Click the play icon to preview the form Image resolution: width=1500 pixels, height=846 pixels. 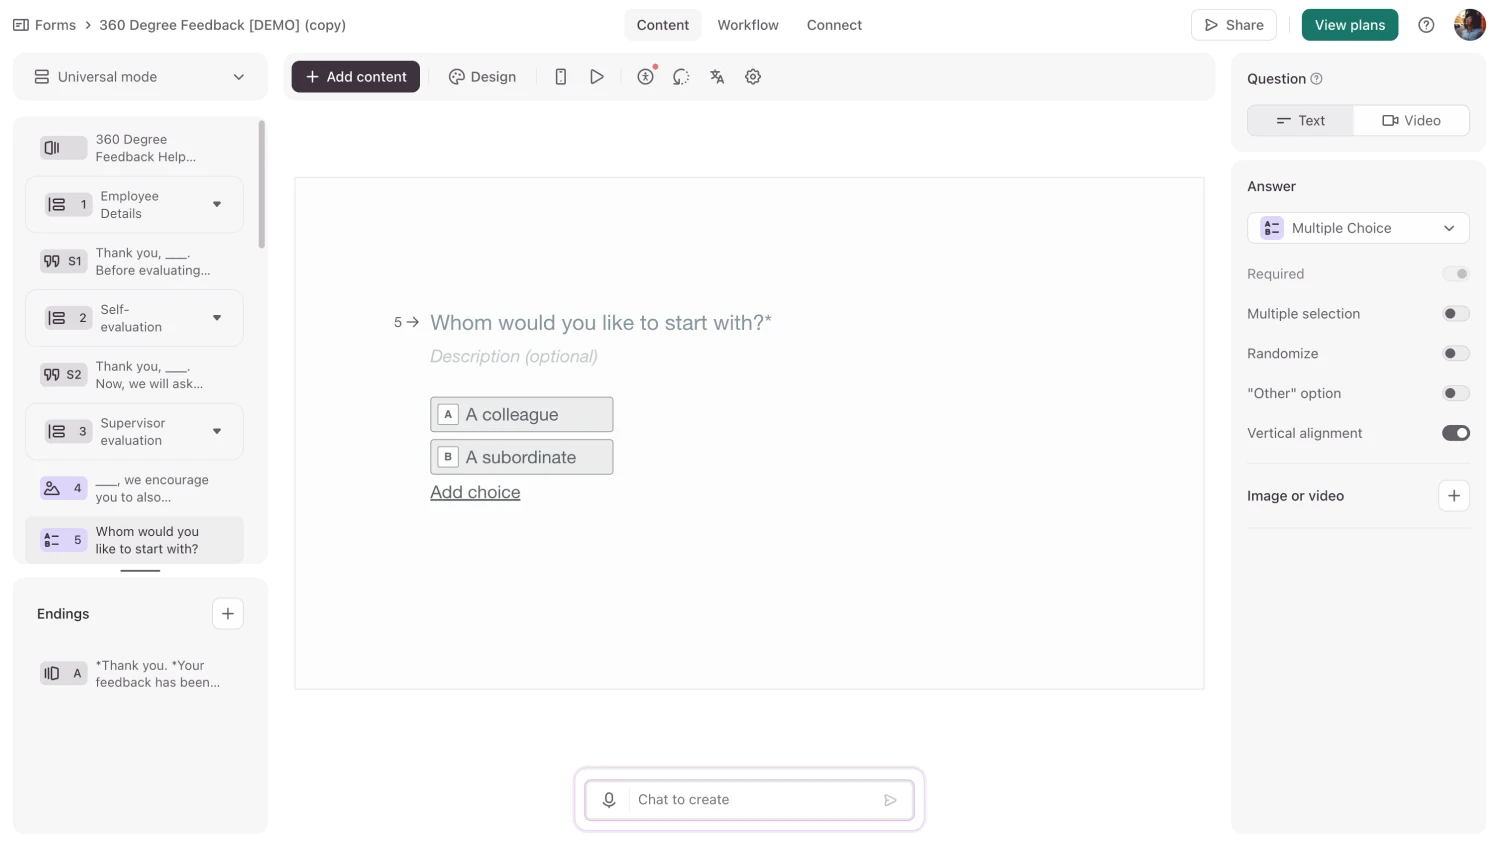pos(597,76)
